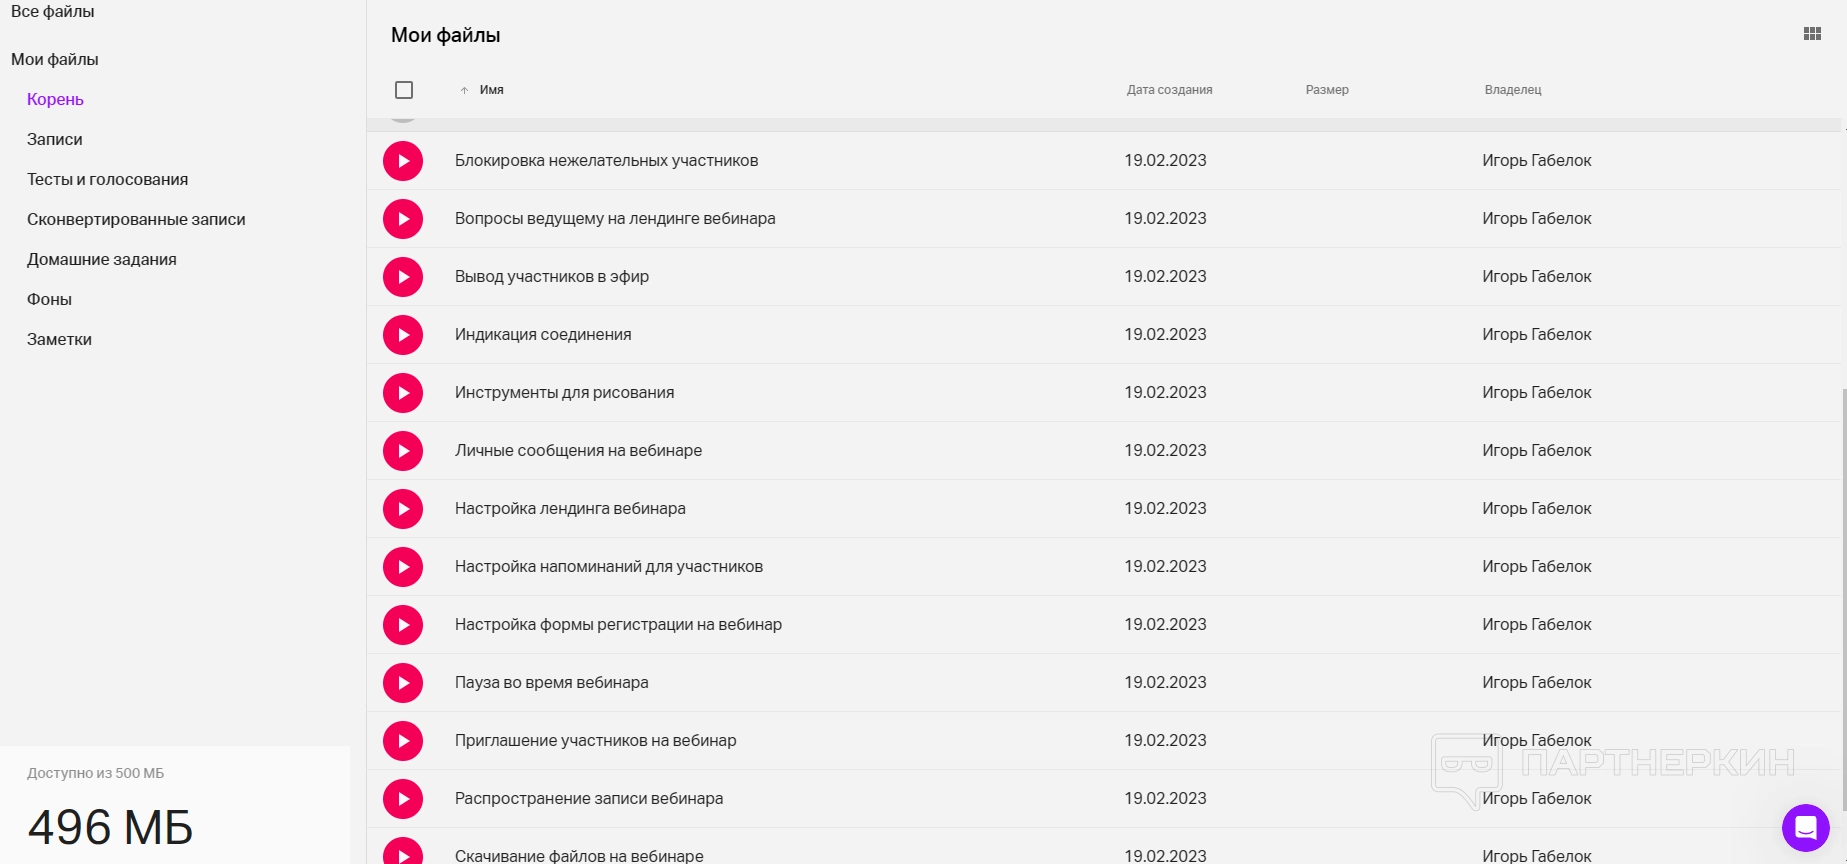This screenshot has width=1847, height=864.
Task: Open the Домашние задания folder
Action: 102,260
